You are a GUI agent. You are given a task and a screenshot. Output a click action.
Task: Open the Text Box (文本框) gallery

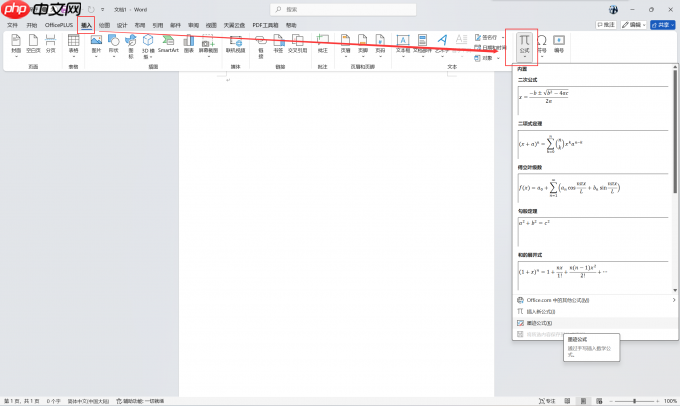[402, 46]
